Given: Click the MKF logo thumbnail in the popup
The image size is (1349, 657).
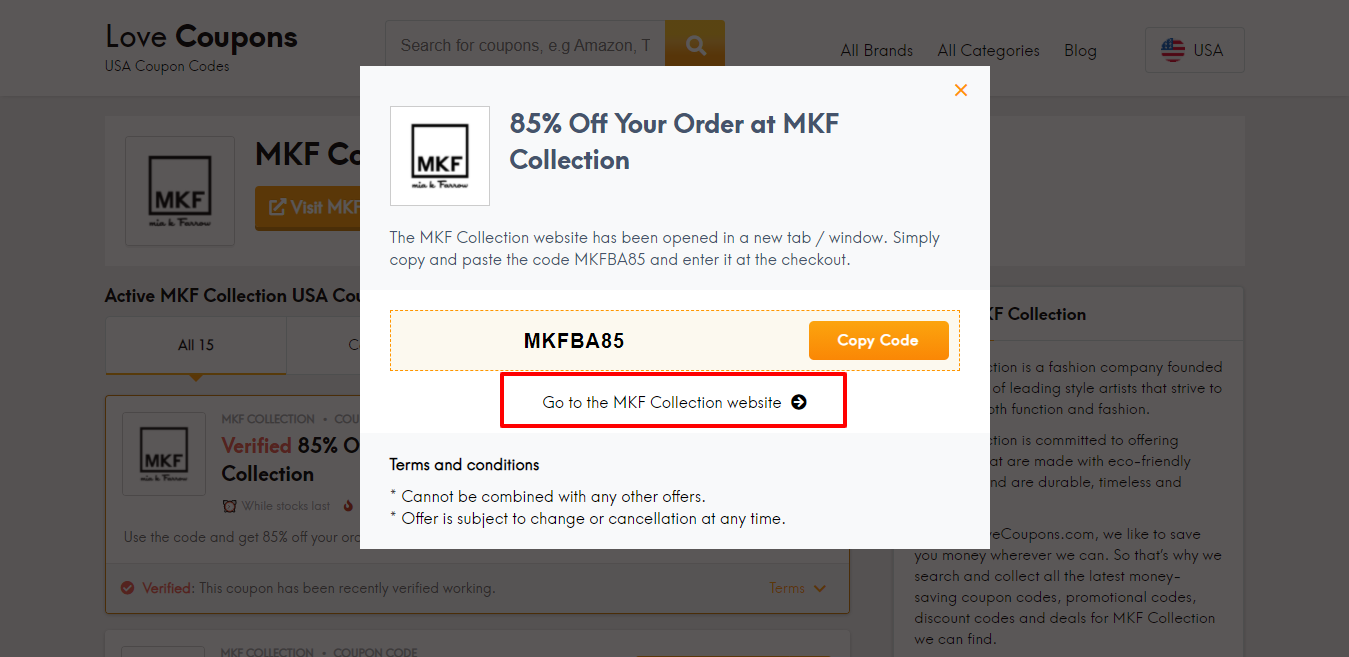Looking at the screenshot, I should pos(439,155).
